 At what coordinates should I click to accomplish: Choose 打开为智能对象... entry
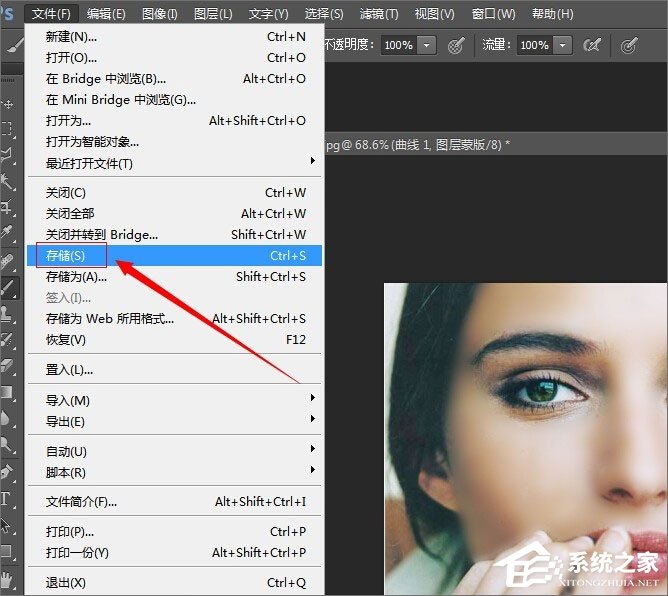pyautogui.click(x=175, y=141)
